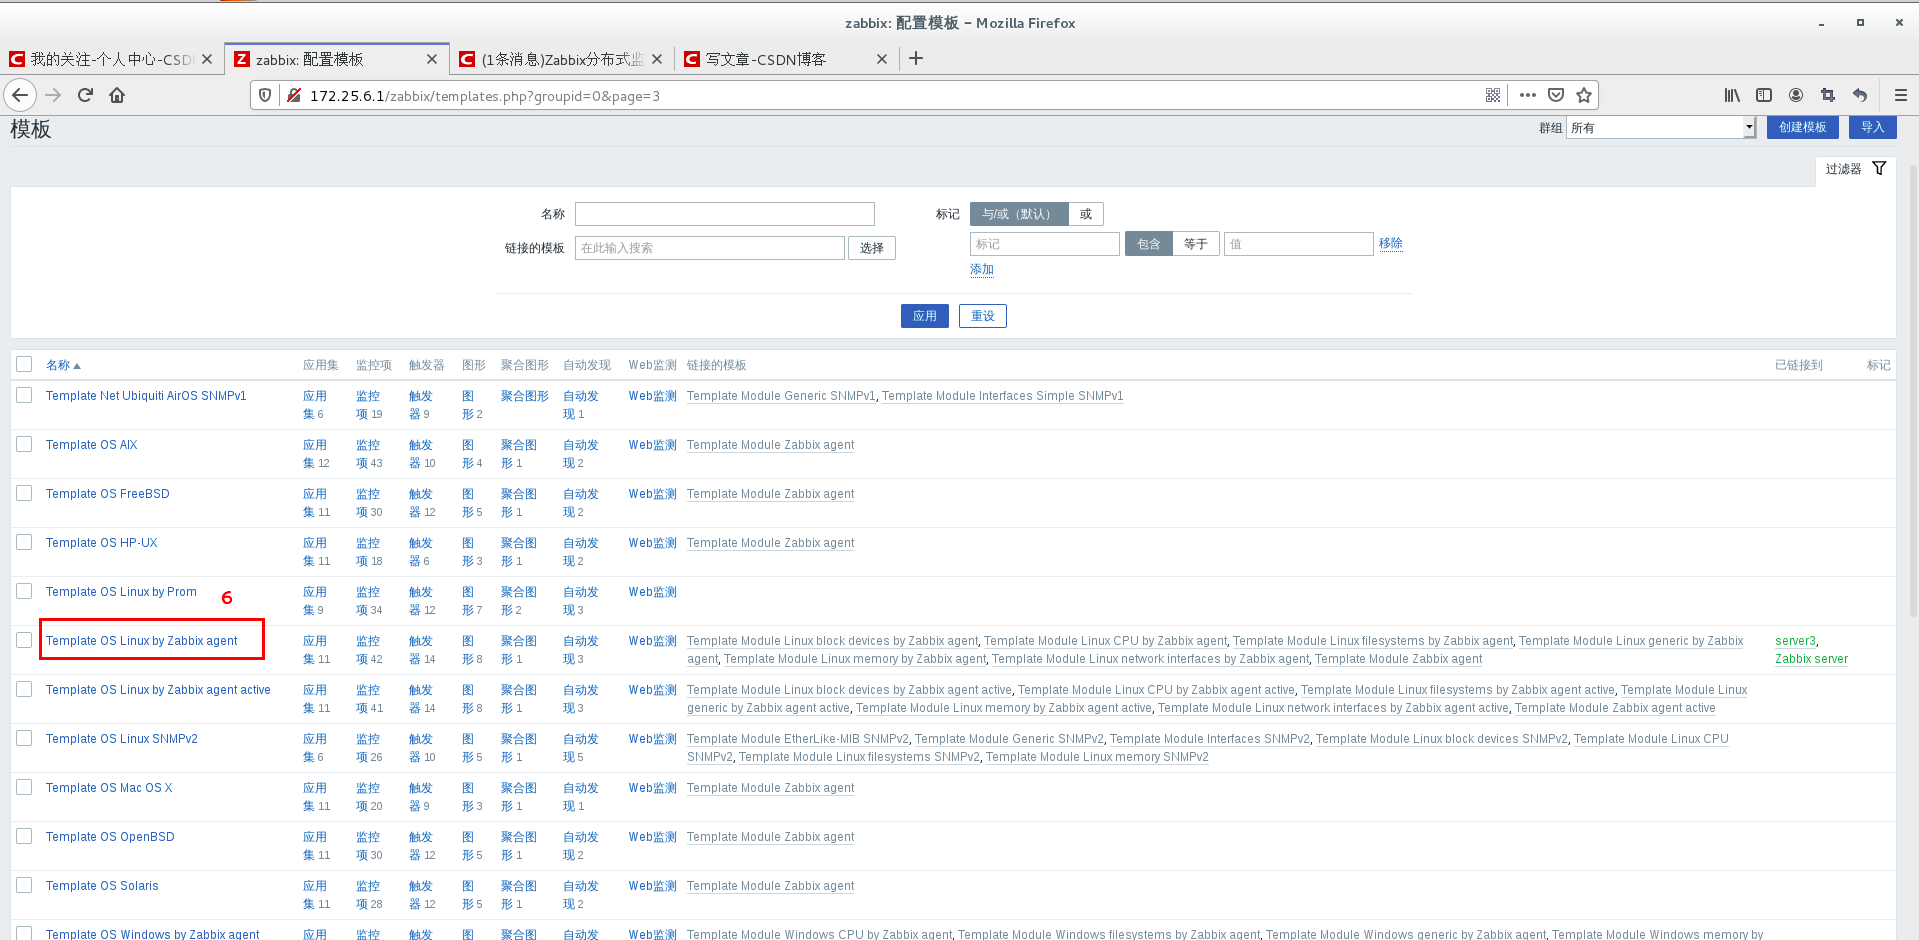This screenshot has width=1919, height=940.
Task: Open Firefox home via the home icon
Action: [117, 95]
